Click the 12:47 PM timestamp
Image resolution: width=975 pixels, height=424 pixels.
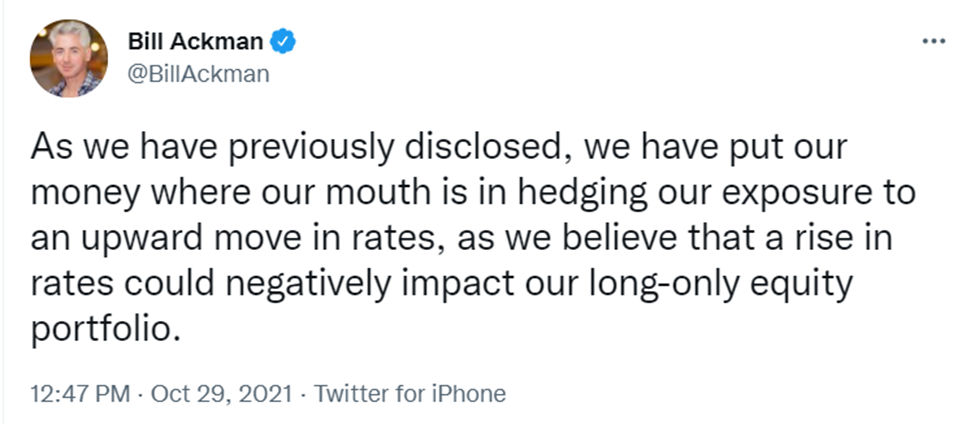coord(80,394)
